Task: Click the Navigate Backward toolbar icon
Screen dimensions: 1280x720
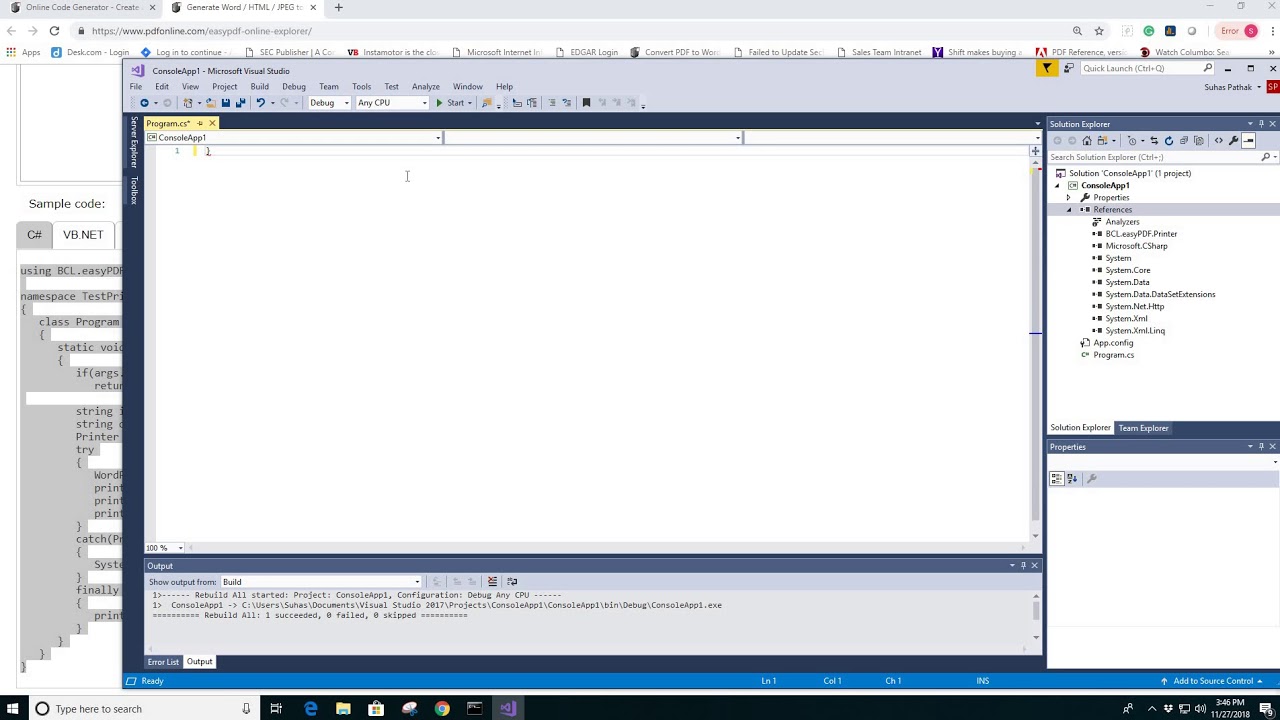Action: click(144, 102)
